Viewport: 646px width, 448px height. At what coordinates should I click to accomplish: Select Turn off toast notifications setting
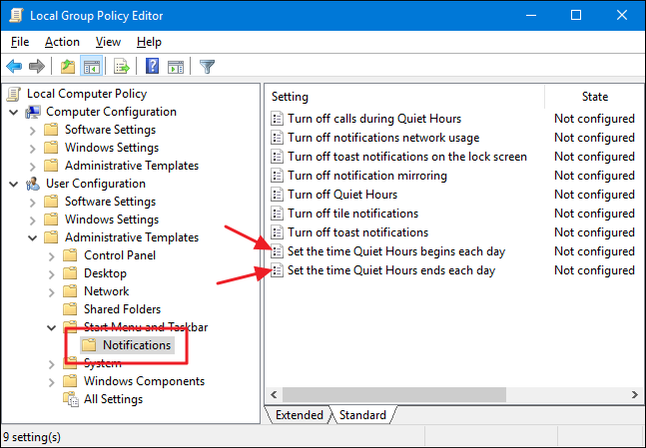coord(358,232)
